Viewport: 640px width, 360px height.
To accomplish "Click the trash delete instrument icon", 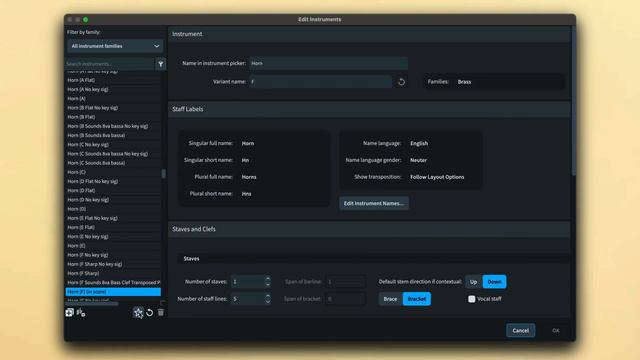I will (x=161, y=313).
